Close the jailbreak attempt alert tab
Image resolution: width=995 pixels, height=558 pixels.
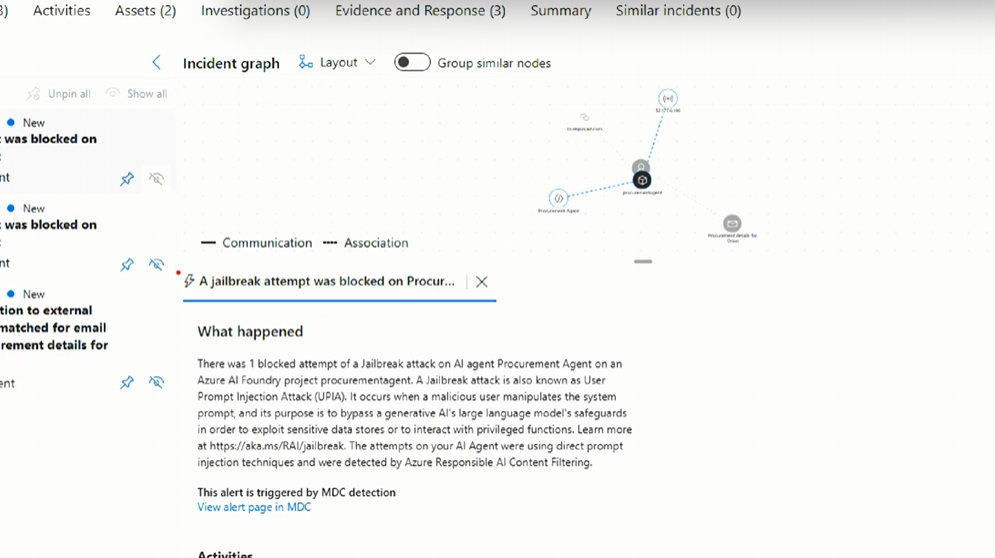(482, 282)
